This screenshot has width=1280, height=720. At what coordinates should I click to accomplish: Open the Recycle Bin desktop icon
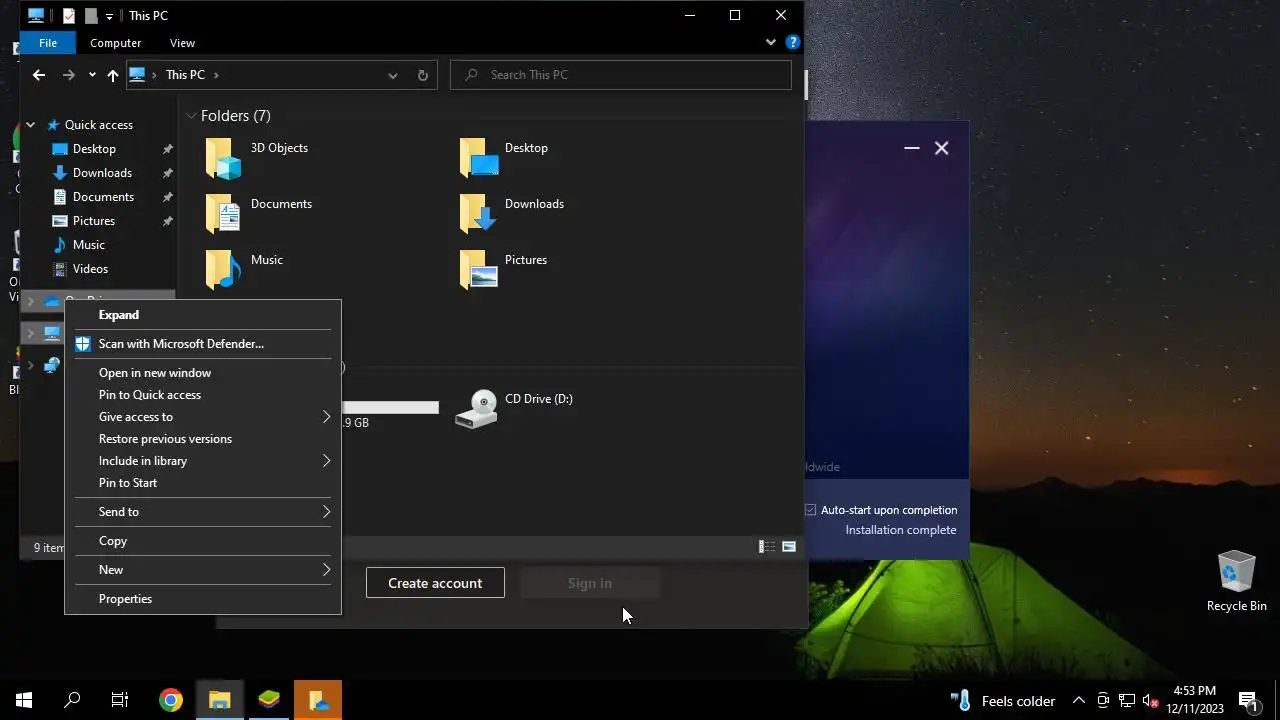1237,580
